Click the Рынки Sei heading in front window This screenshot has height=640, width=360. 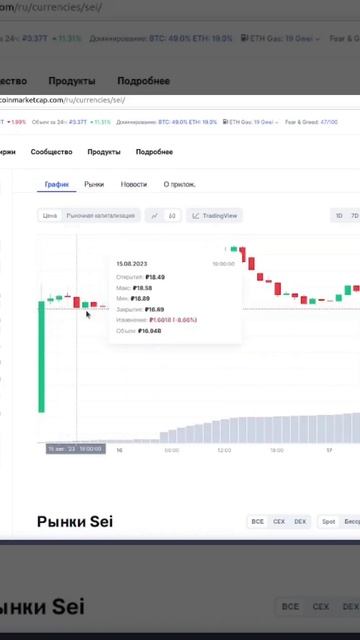(75, 522)
